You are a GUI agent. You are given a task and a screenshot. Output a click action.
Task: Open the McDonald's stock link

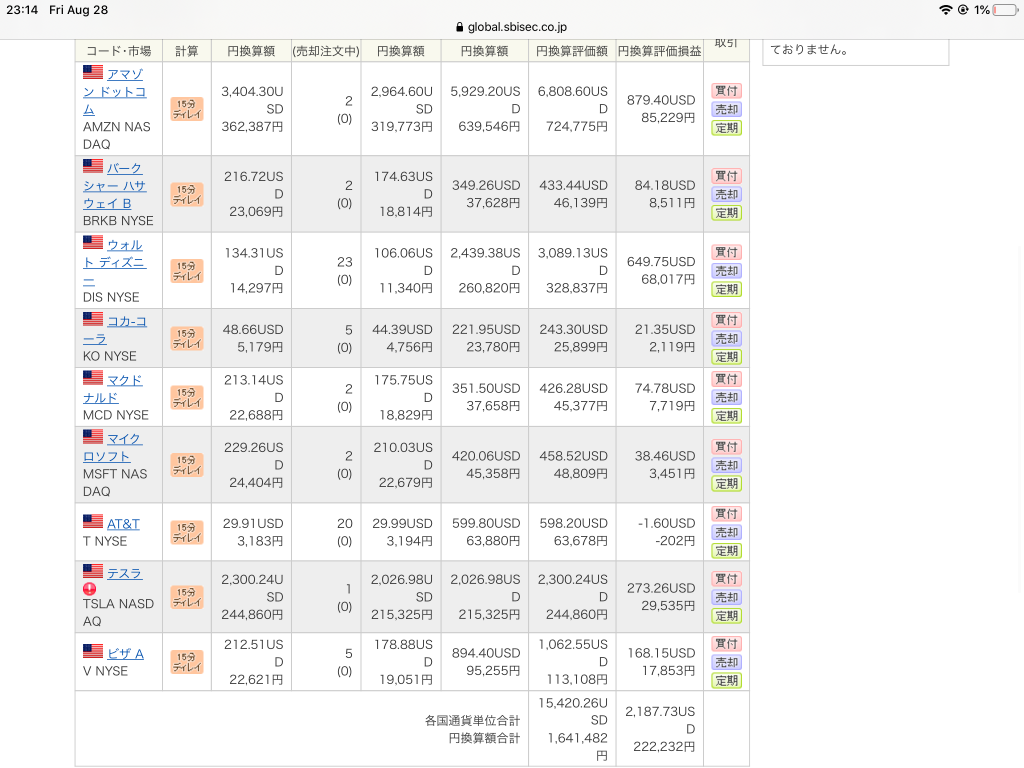coord(113,389)
